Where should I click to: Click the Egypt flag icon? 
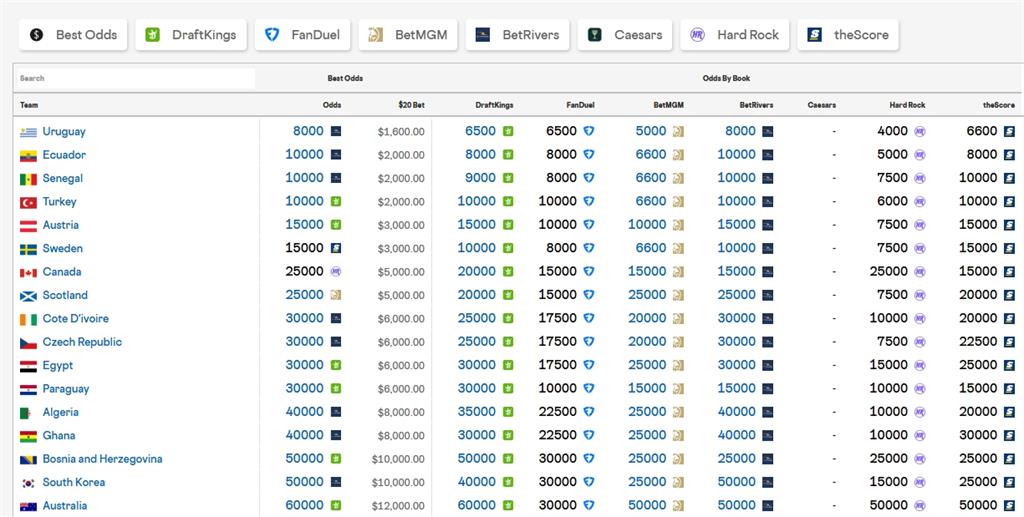click(x=28, y=366)
